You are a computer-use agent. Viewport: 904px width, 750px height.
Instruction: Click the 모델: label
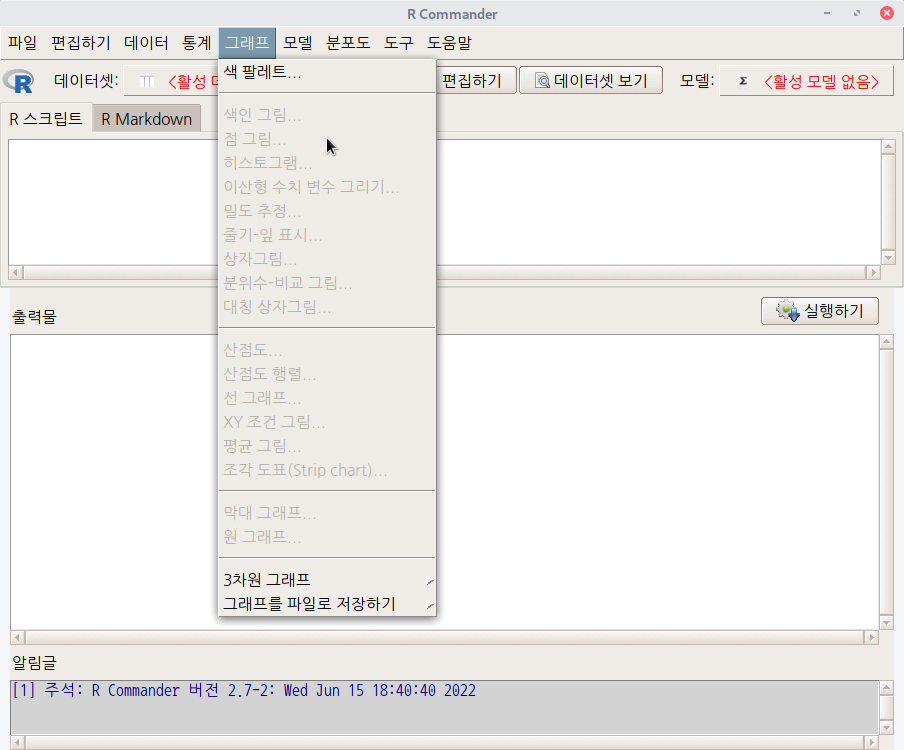pos(697,81)
